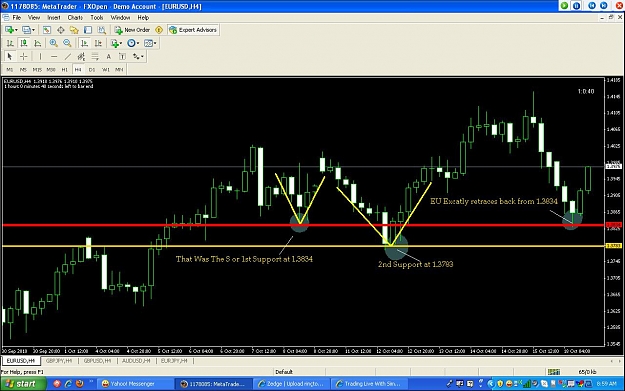Switch to the GBPJPY,H4 chart tab
The width and height of the screenshot is (625, 391).
[59, 361]
